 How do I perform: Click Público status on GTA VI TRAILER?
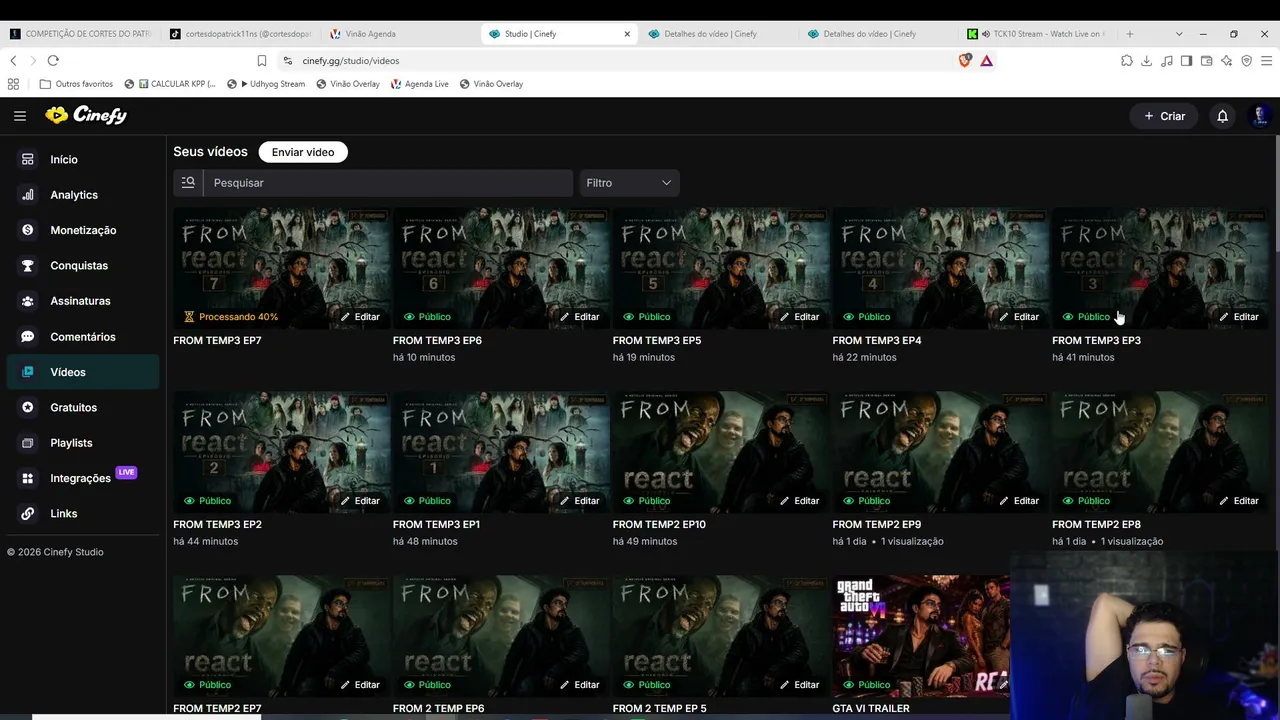[867, 685]
